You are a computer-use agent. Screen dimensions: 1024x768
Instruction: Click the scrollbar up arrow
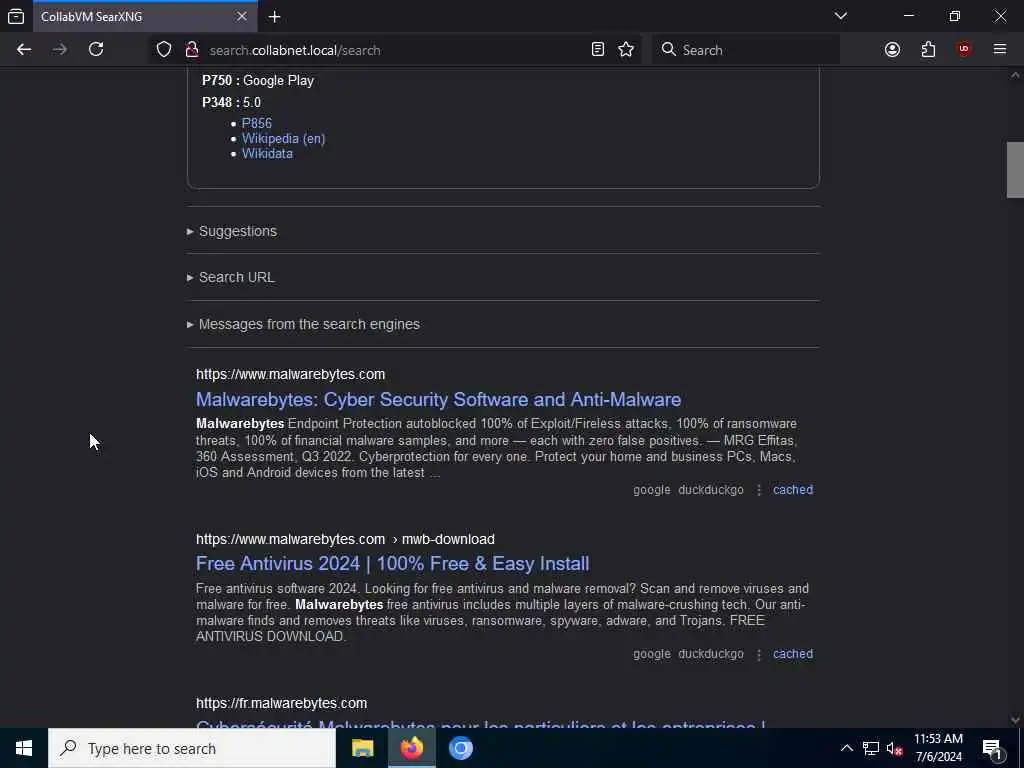pyautogui.click(x=1015, y=75)
